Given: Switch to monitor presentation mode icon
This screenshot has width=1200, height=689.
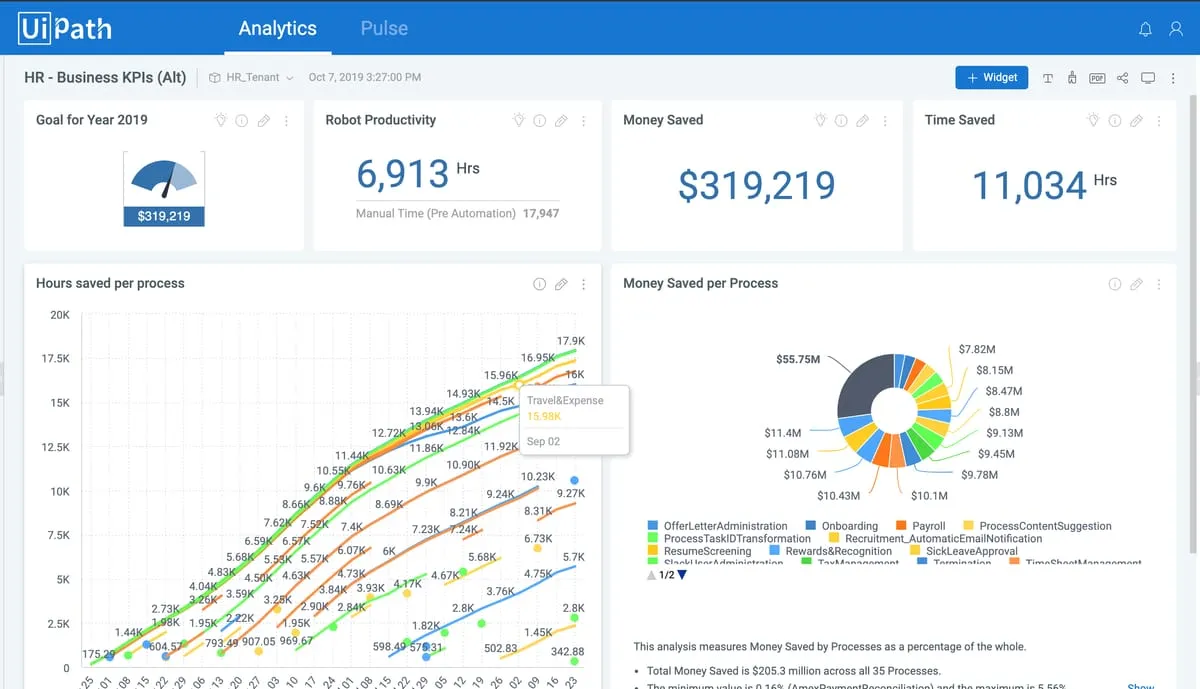Looking at the screenshot, I should 1148,78.
